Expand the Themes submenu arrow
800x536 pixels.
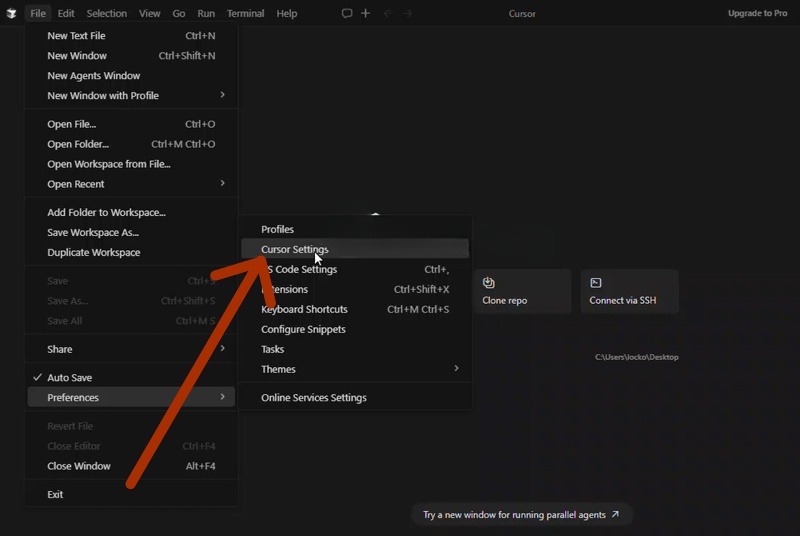point(456,368)
